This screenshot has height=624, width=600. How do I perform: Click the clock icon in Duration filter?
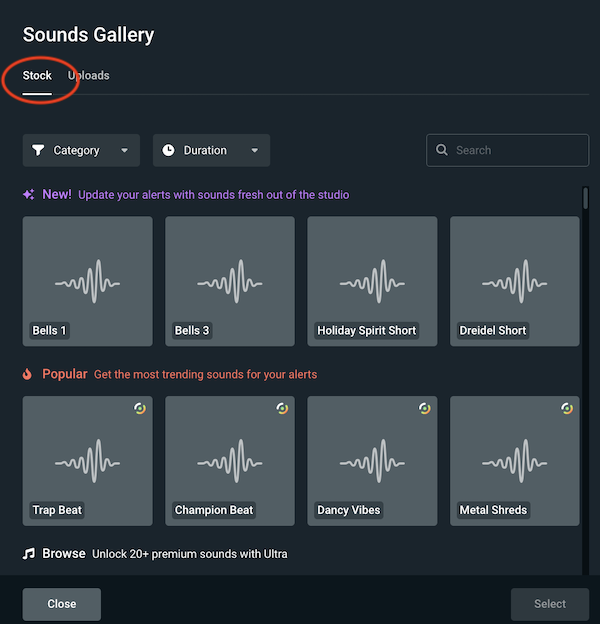pos(168,150)
